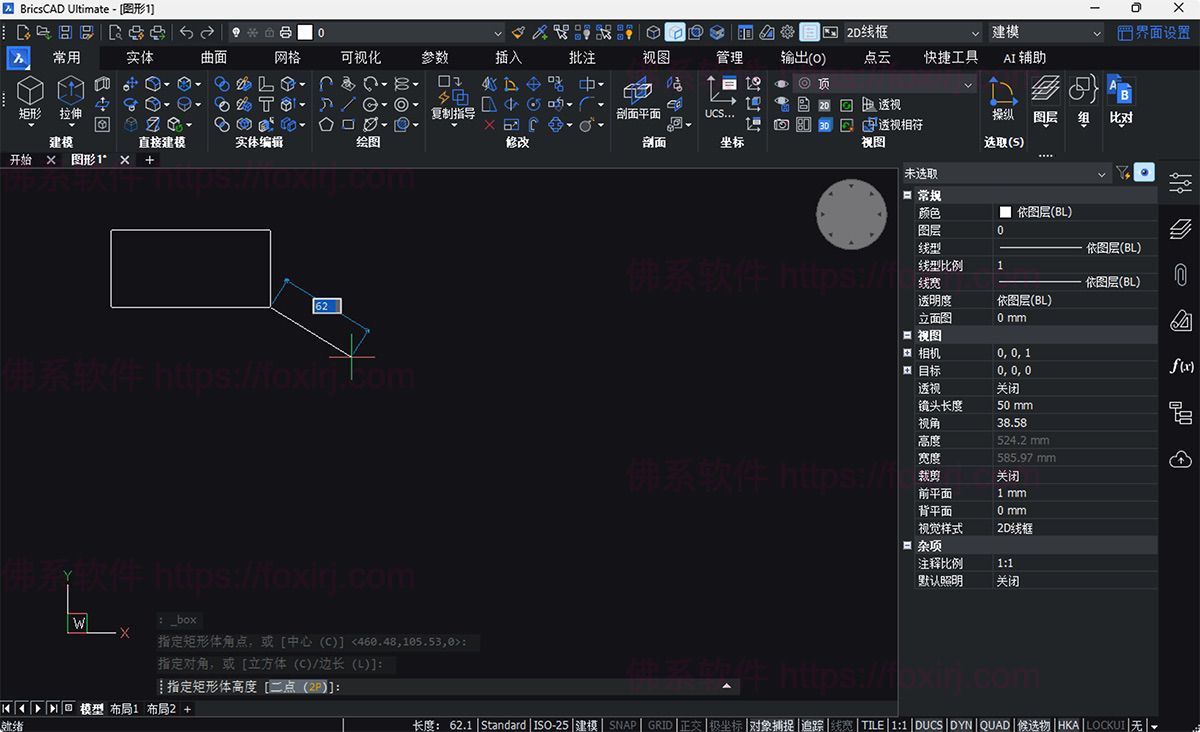
Task: Turn on GRID in the status bar
Action: (x=659, y=725)
